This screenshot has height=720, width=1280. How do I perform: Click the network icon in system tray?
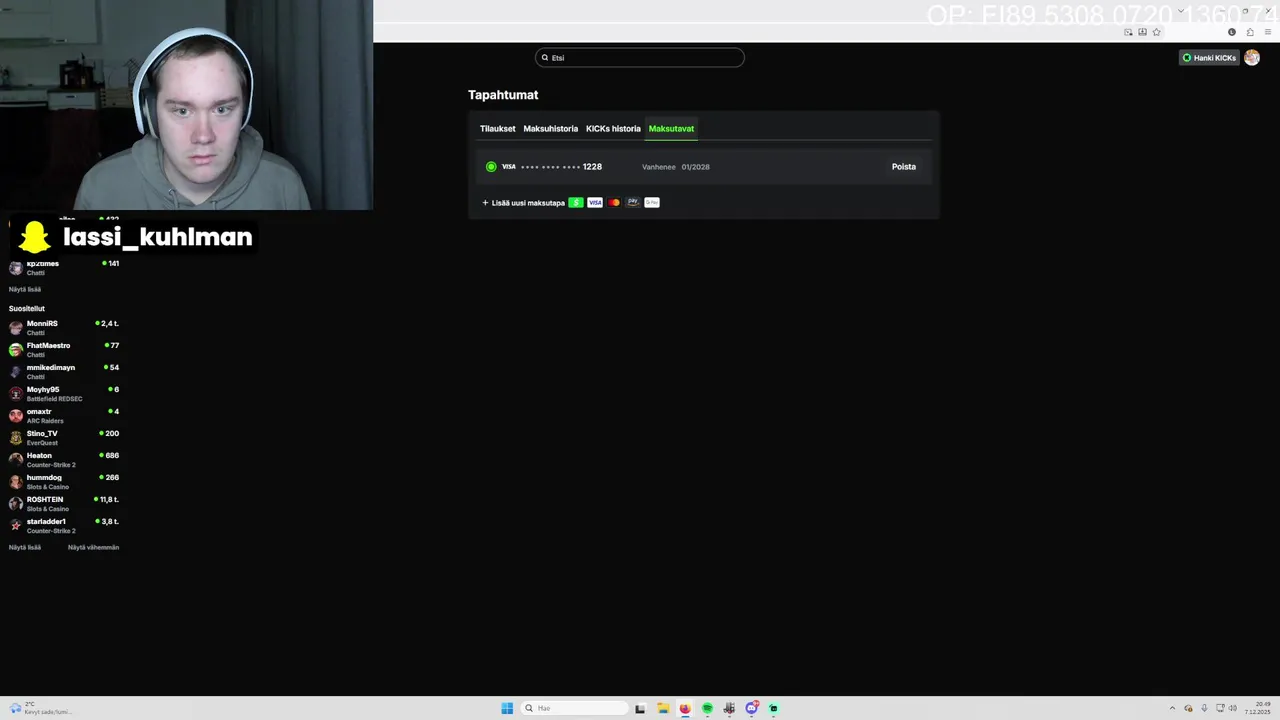coord(1219,708)
